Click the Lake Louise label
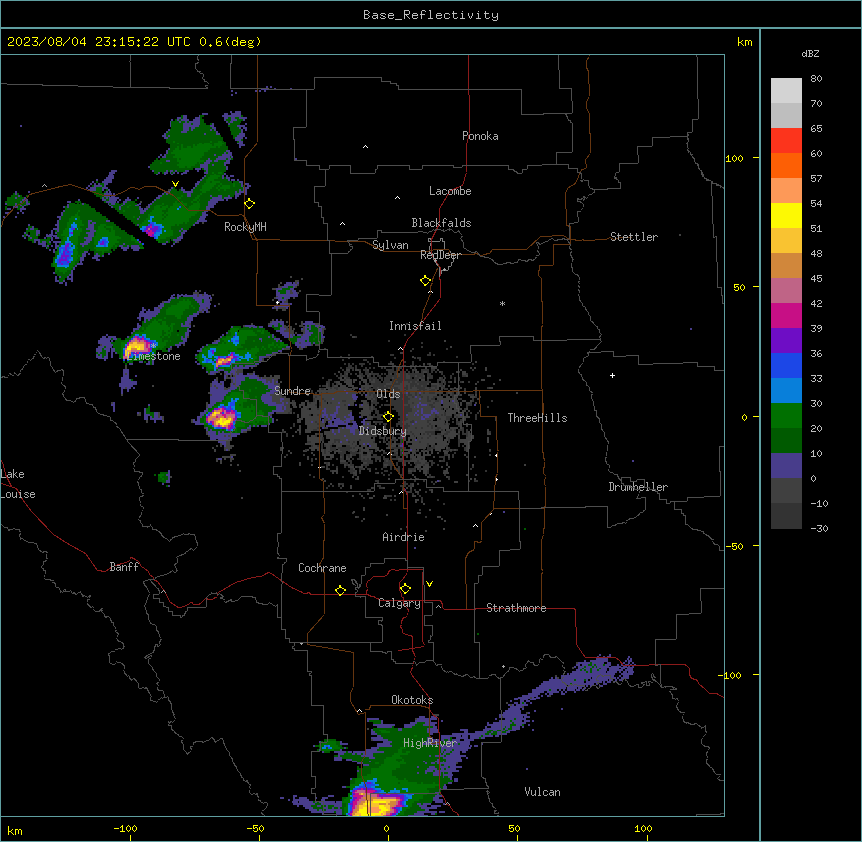 click(x=18, y=484)
